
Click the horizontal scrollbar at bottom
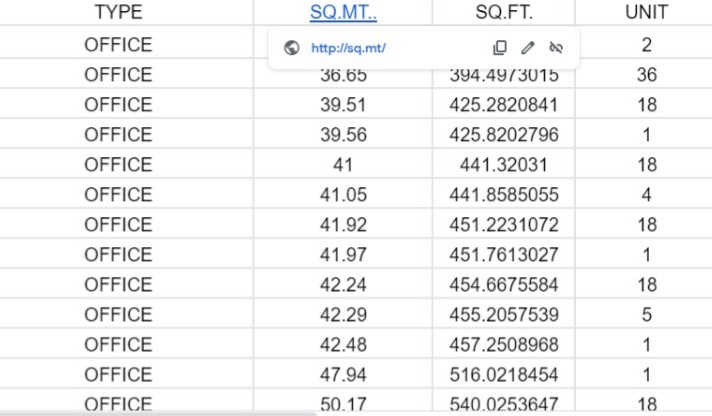click(158, 414)
